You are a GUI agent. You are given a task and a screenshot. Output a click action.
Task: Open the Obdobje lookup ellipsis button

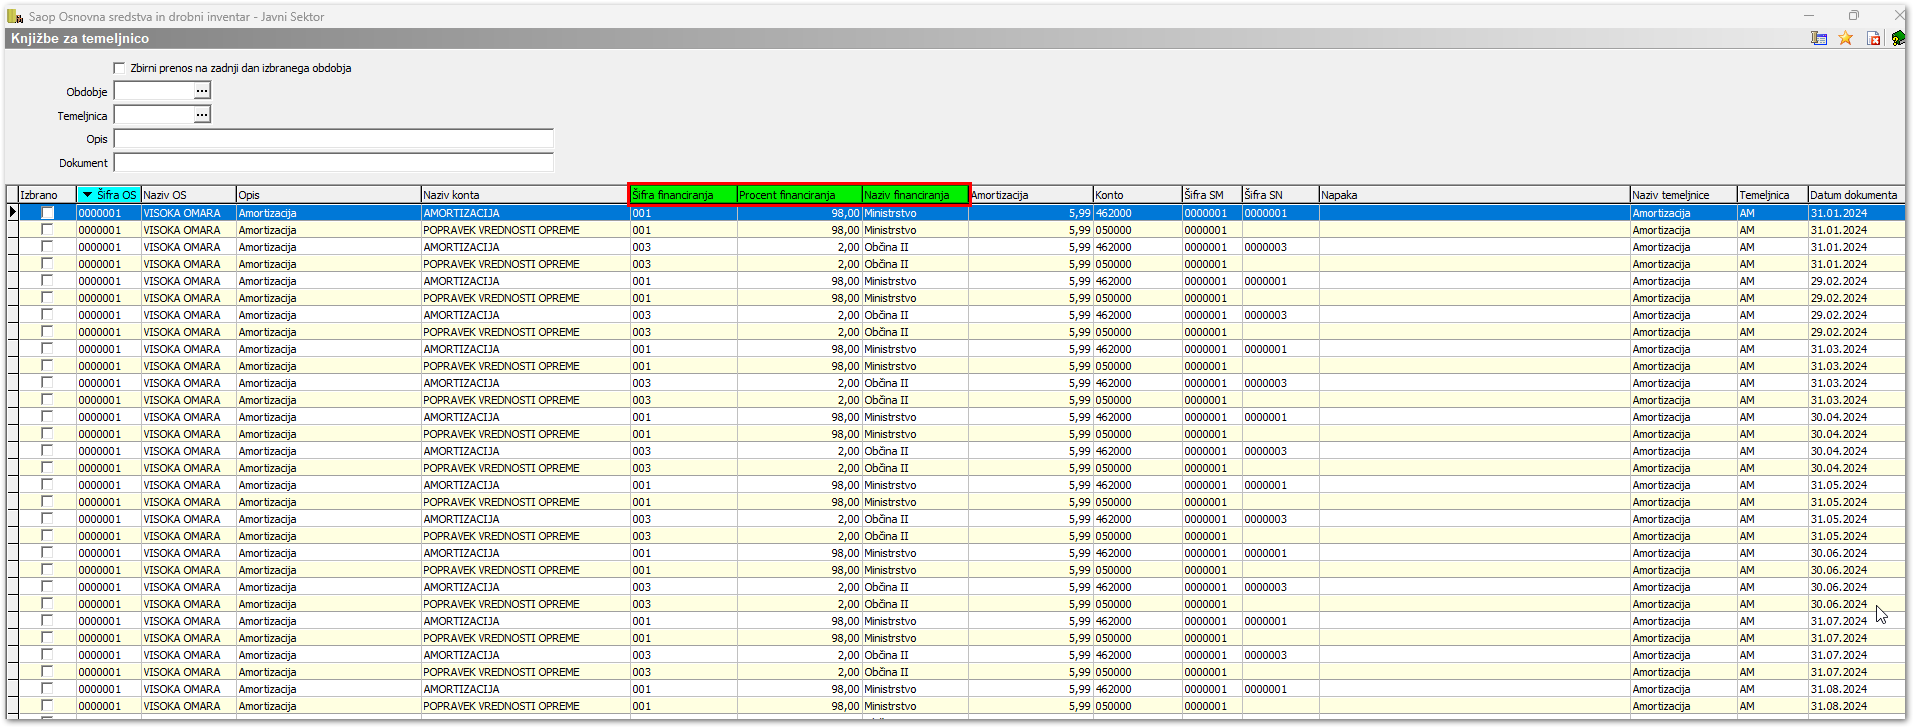click(x=202, y=91)
